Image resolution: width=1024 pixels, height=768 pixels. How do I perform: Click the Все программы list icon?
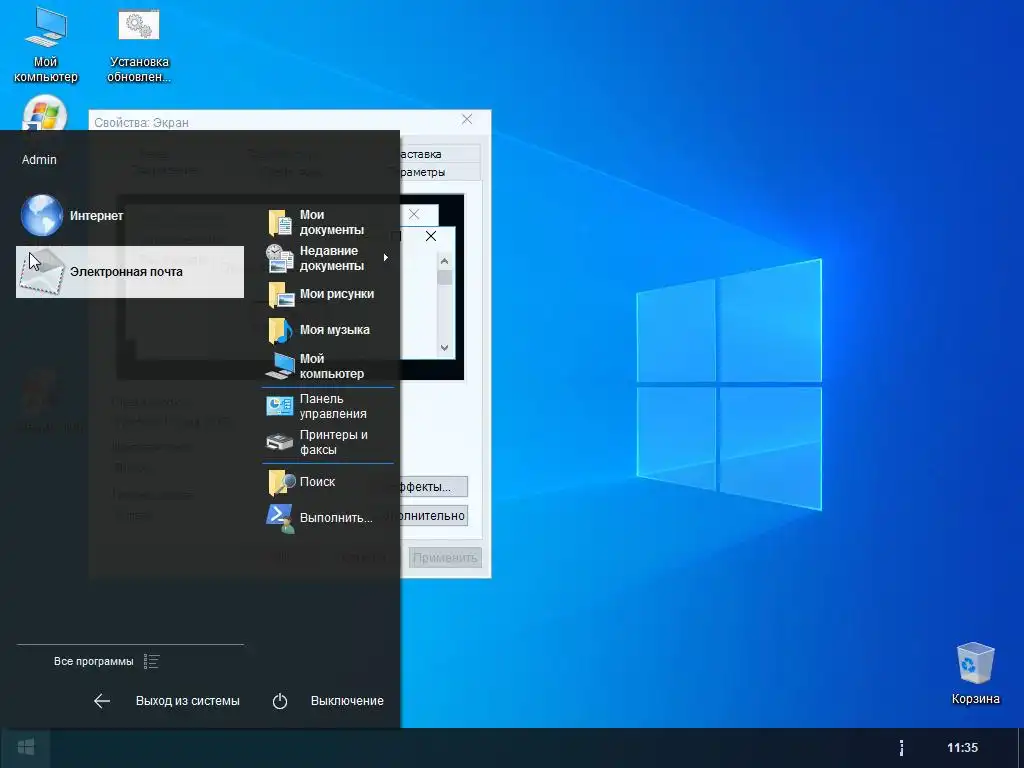tap(152, 662)
